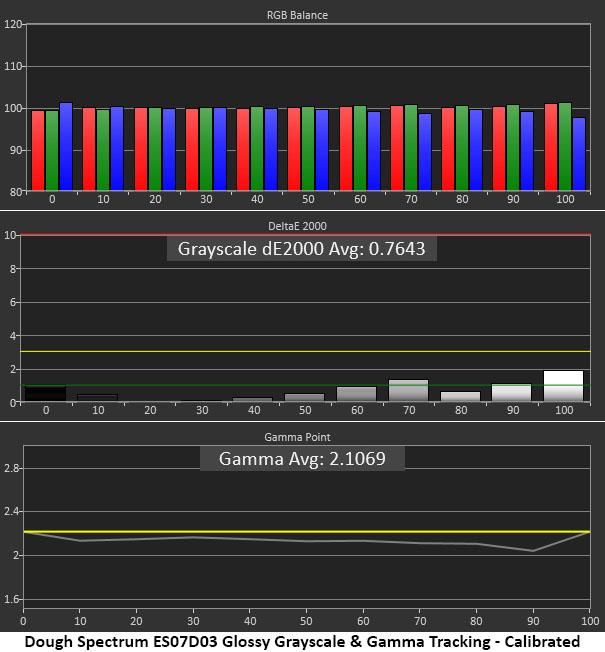Pick the DeltaE bar at 60
Screen dimensions: 605x652
356,394
